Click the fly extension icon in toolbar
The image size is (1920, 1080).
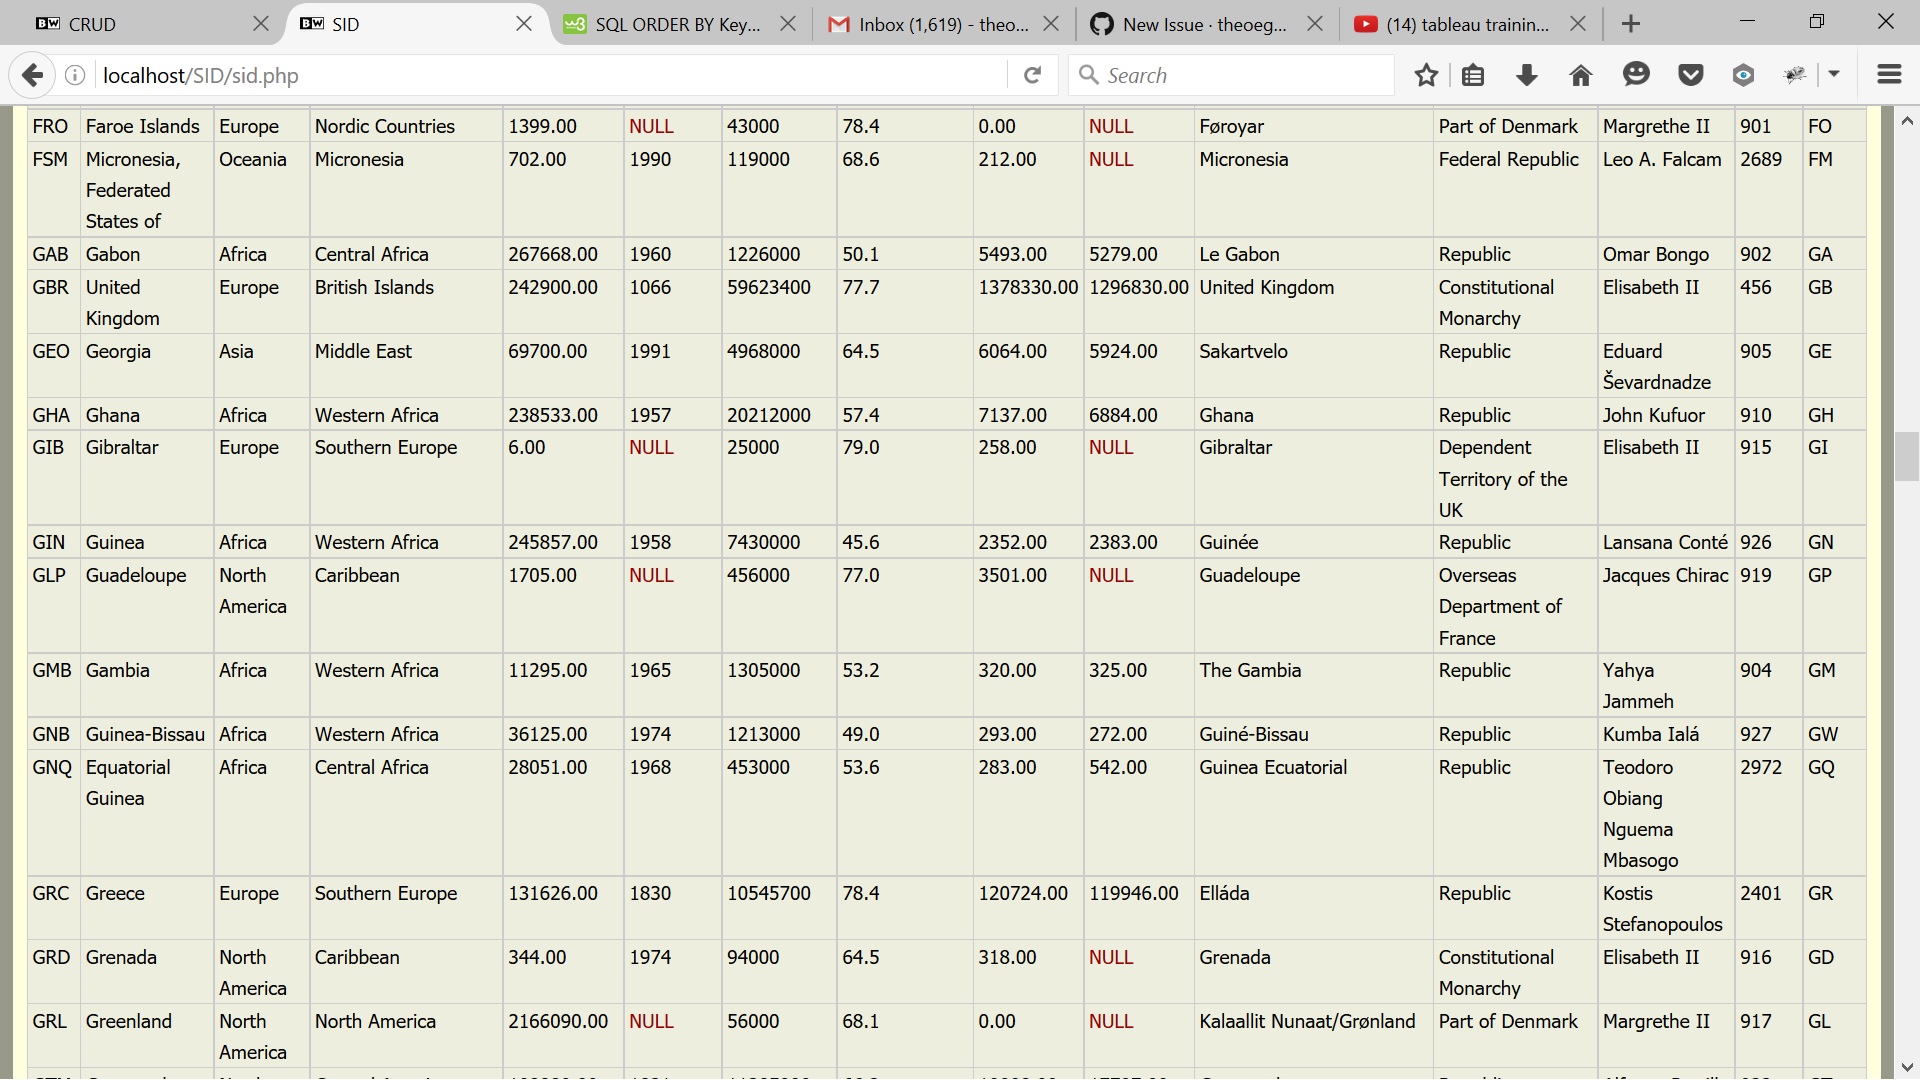click(x=1796, y=75)
